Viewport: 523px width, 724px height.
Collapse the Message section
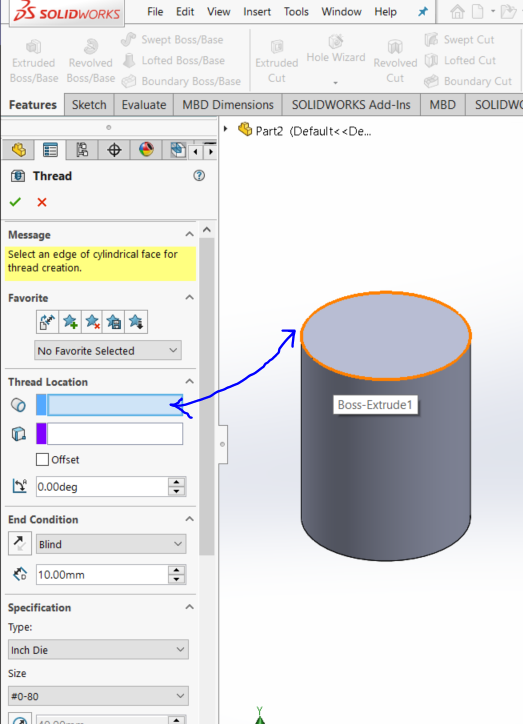(189, 234)
